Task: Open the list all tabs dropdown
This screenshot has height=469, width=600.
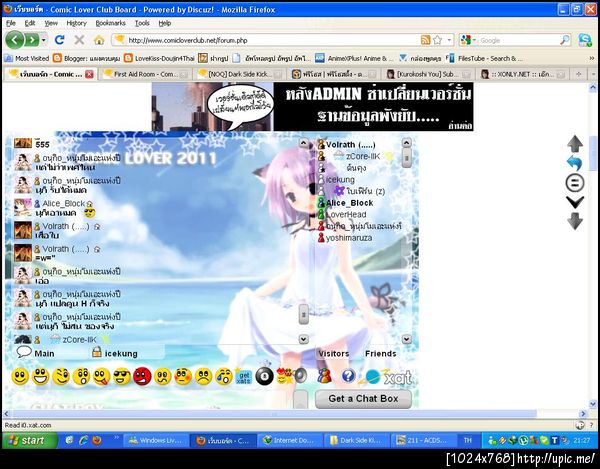Action: point(593,74)
